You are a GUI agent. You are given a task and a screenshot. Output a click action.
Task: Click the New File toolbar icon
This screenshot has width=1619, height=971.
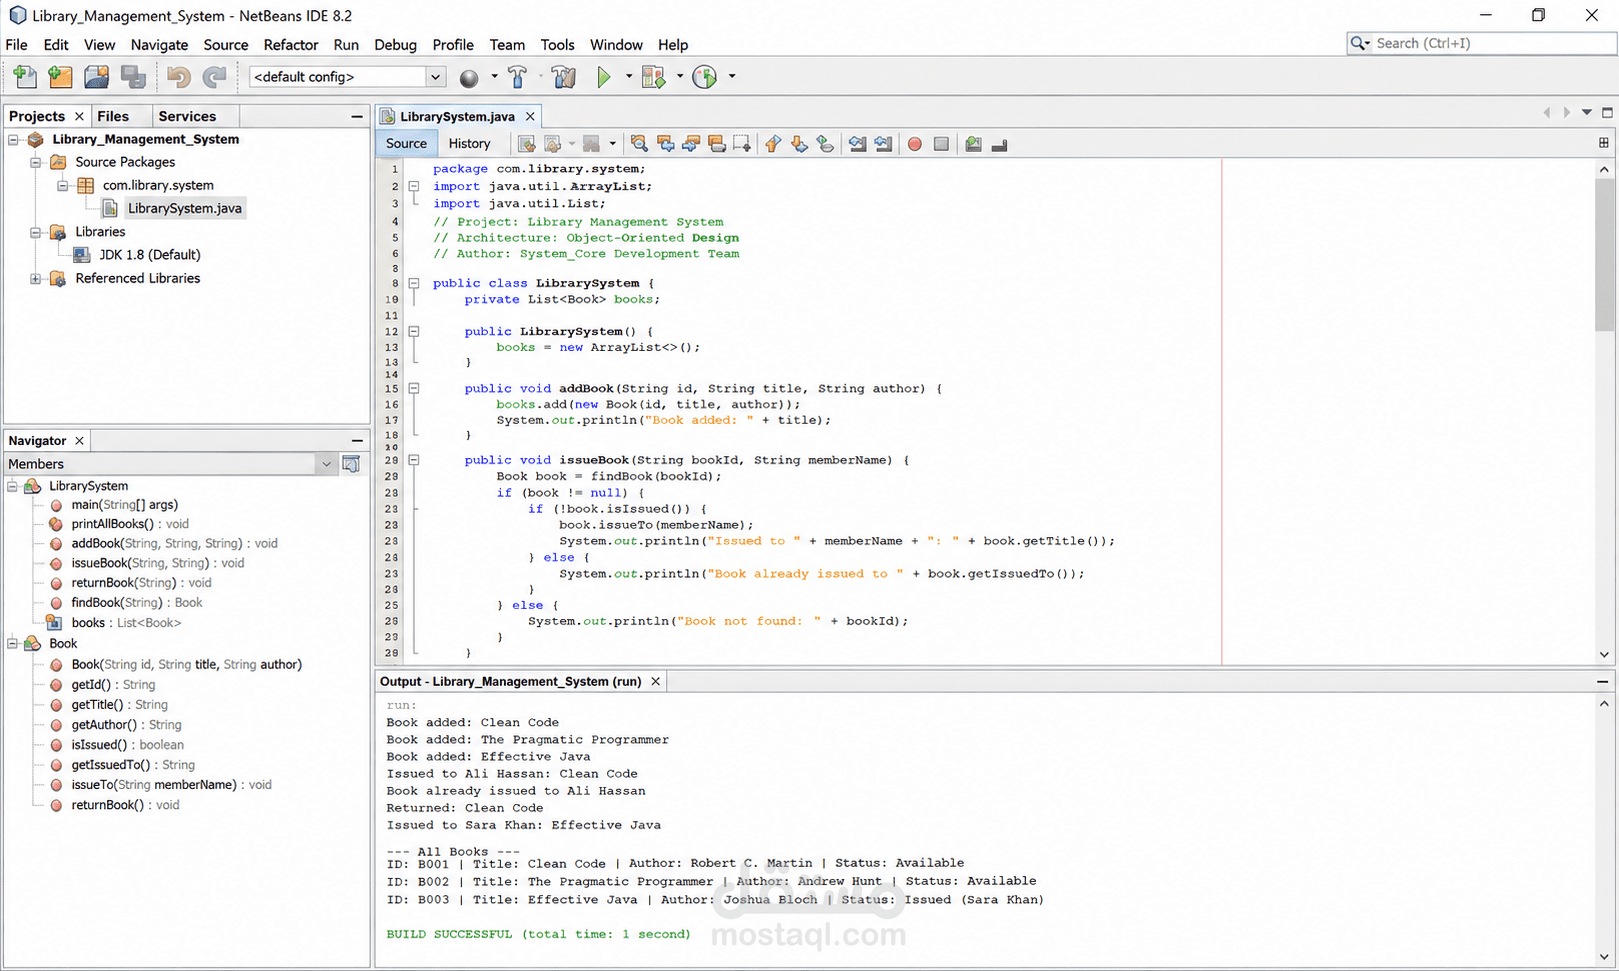tap(25, 77)
